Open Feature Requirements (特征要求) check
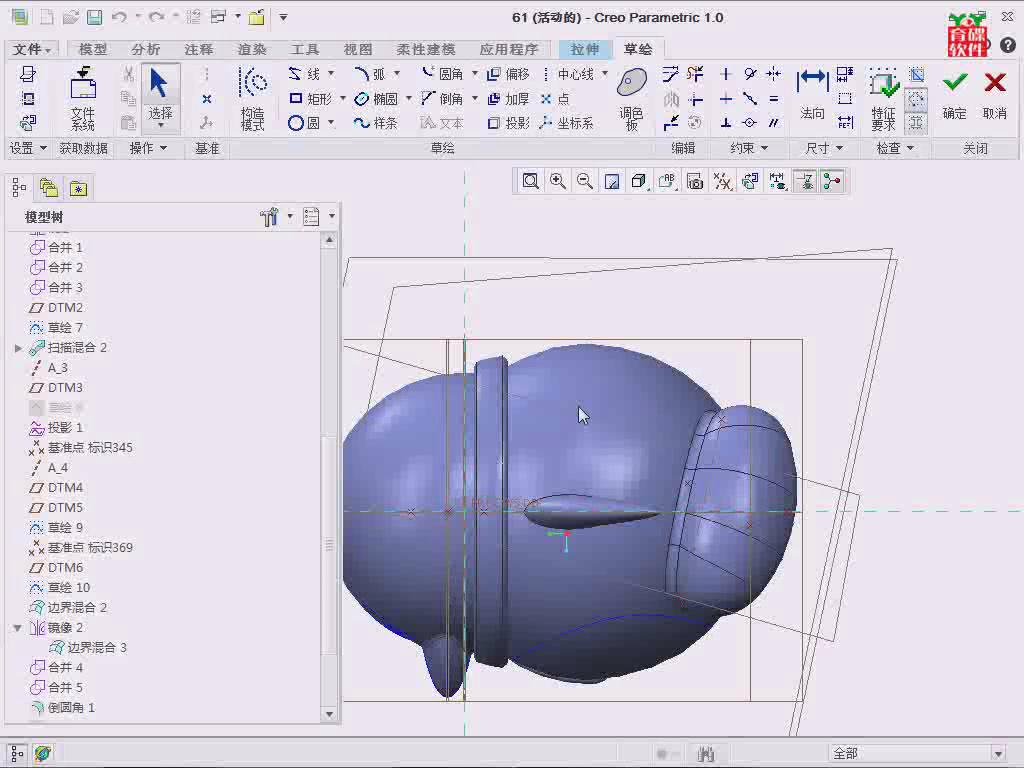The image size is (1024, 768). (x=884, y=98)
